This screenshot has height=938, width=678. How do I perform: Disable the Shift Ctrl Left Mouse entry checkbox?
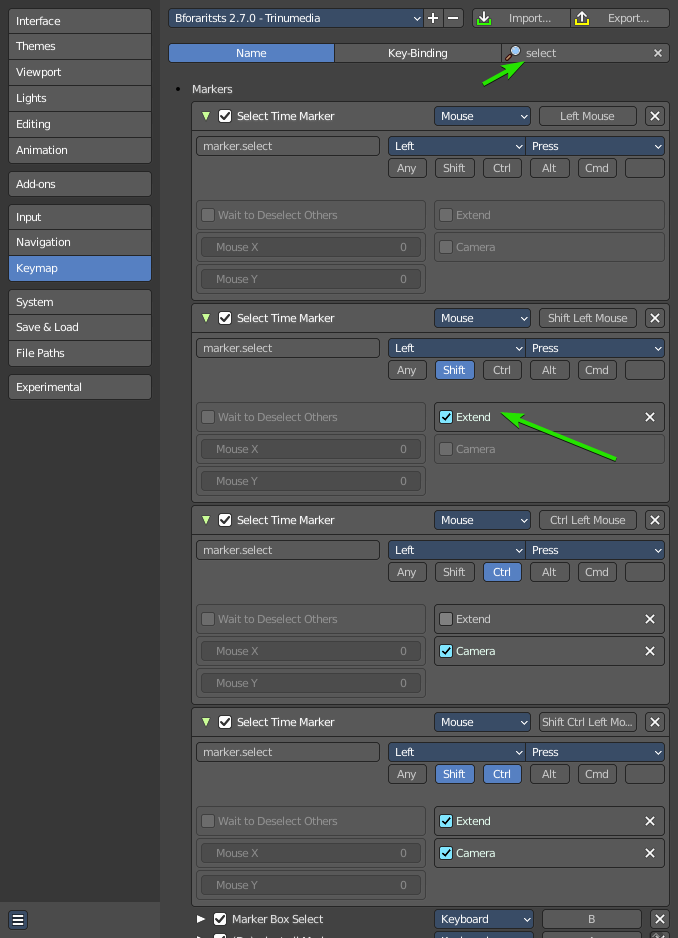225,722
